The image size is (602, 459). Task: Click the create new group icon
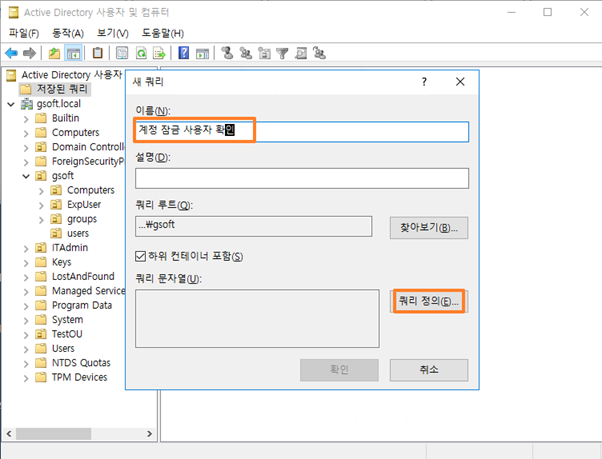(x=246, y=53)
